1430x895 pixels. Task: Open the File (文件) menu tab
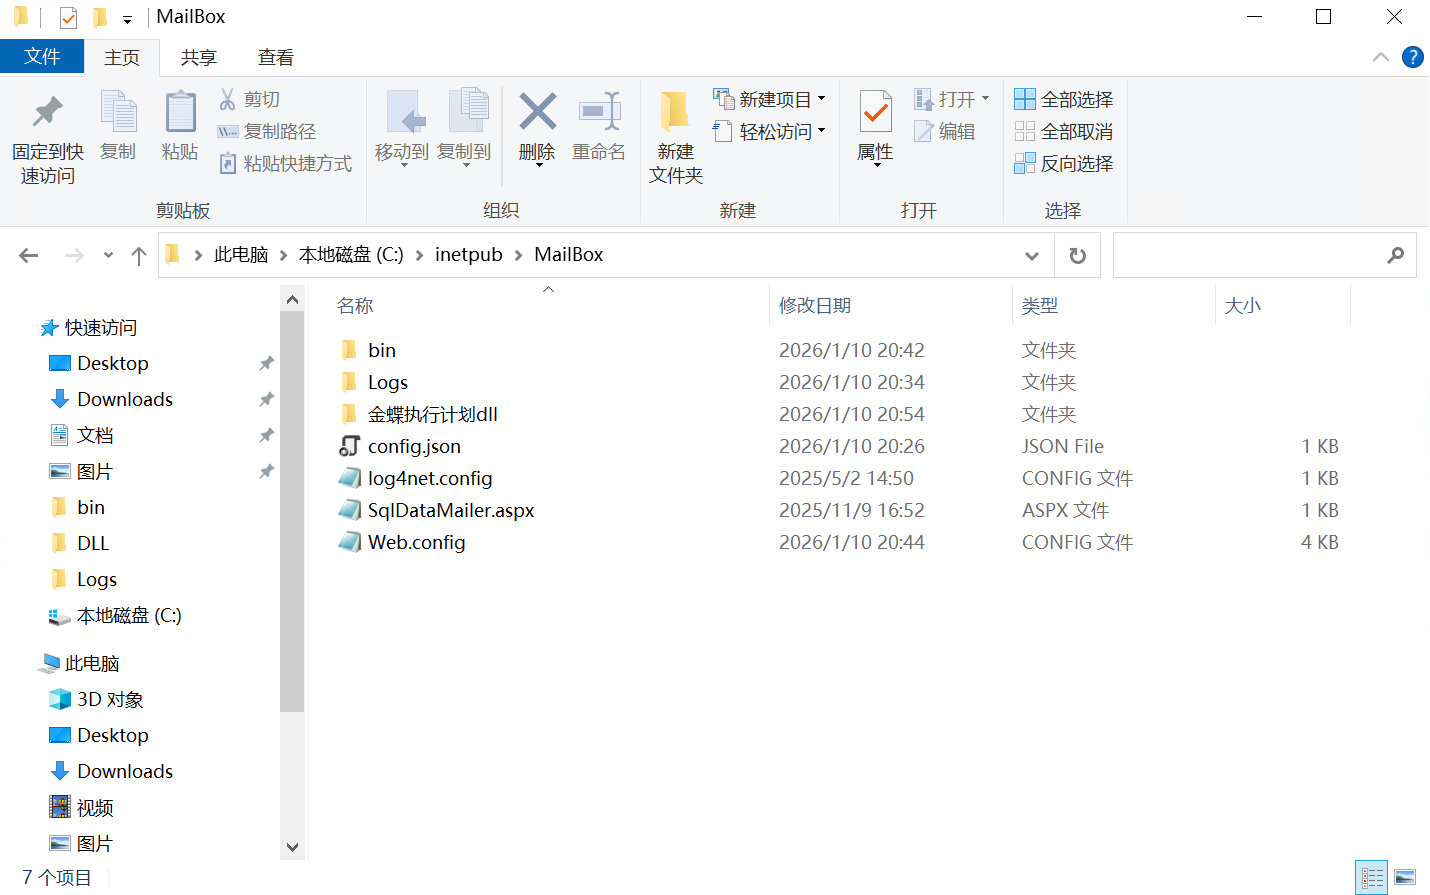point(42,57)
